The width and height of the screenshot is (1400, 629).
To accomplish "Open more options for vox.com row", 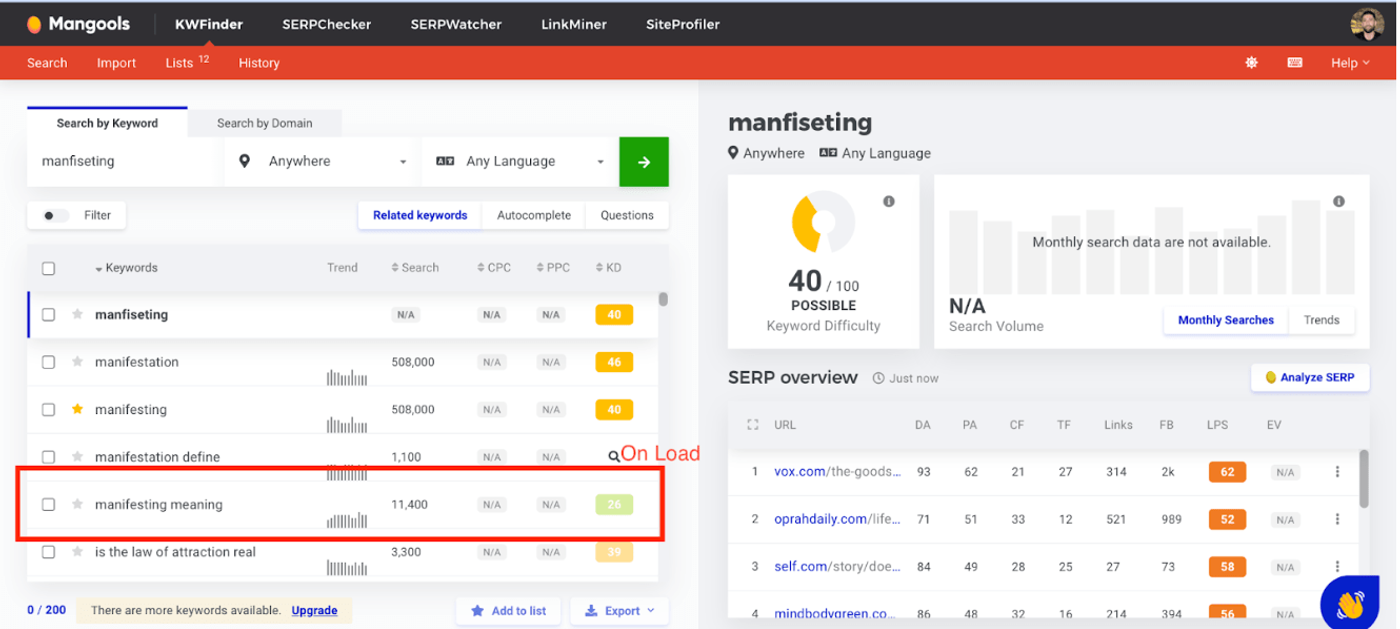I will pos(1337,472).
